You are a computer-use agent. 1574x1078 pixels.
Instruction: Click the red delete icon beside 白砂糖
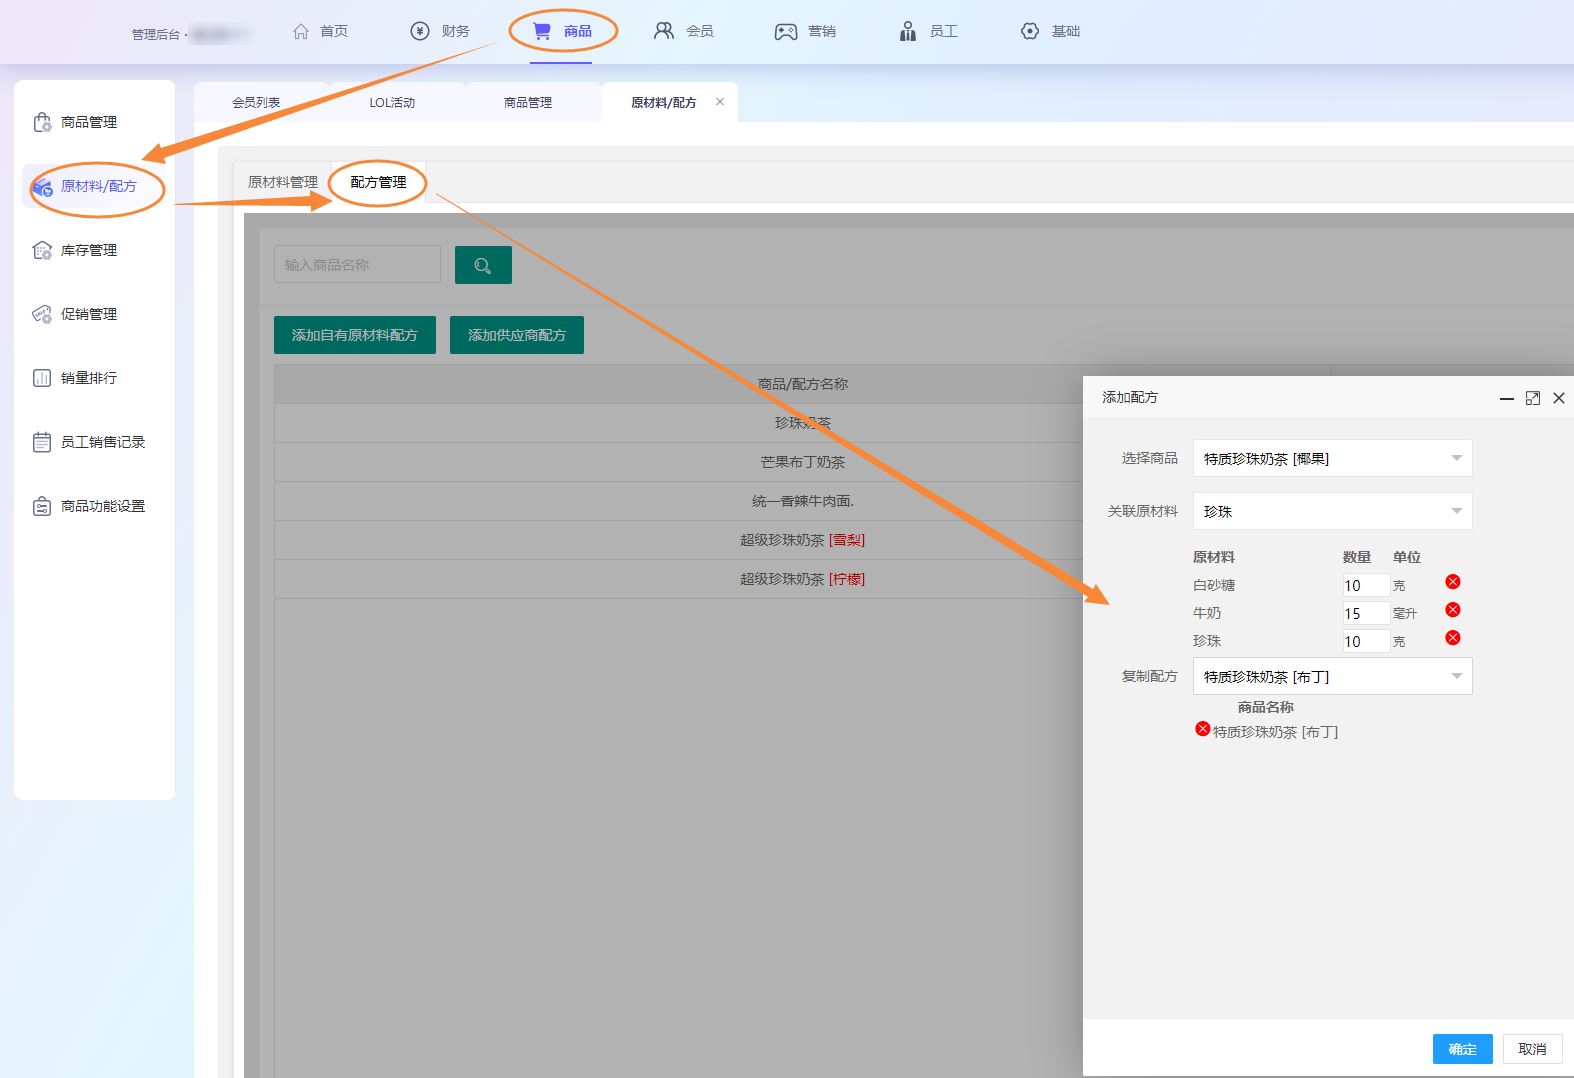tap(1453, 582)
